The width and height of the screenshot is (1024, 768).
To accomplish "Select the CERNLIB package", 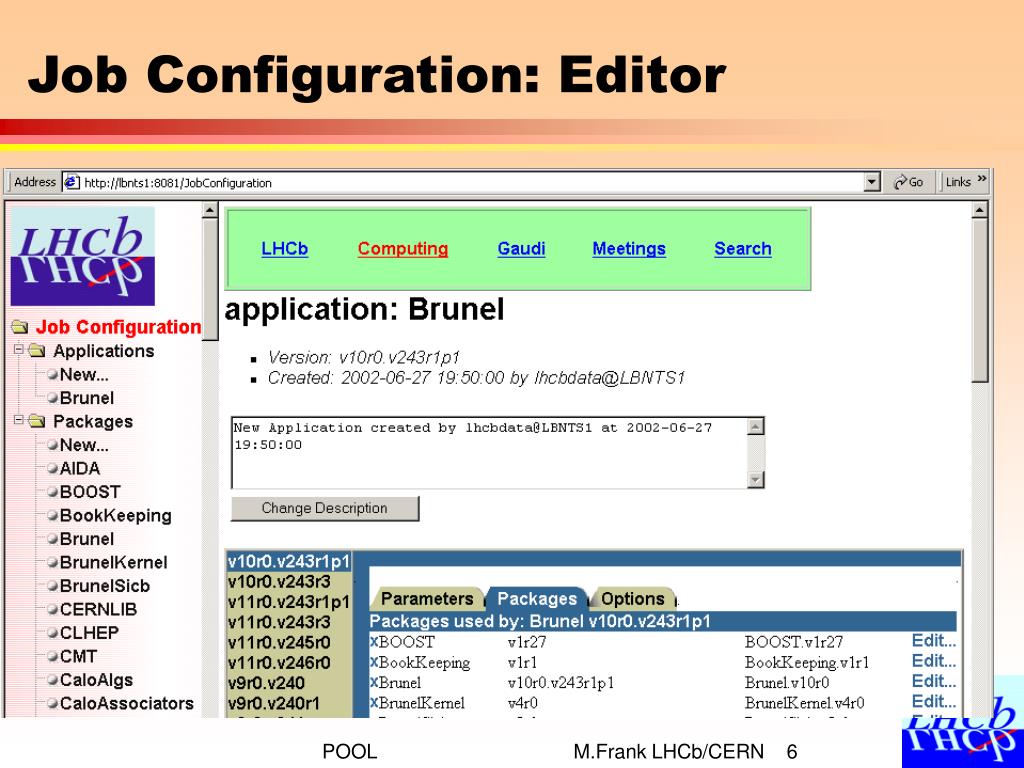I will pos(99,610).
